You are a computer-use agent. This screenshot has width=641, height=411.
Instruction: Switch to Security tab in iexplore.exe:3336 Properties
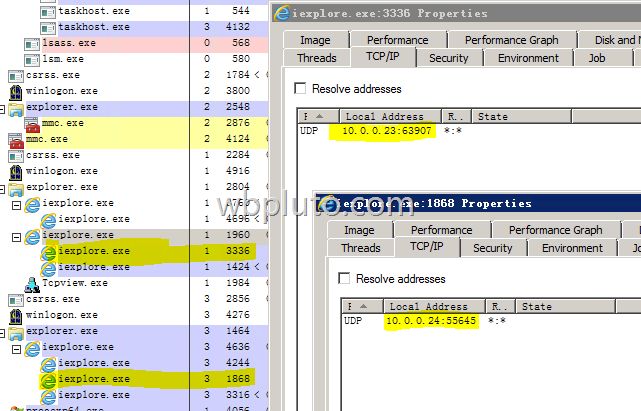448,58
